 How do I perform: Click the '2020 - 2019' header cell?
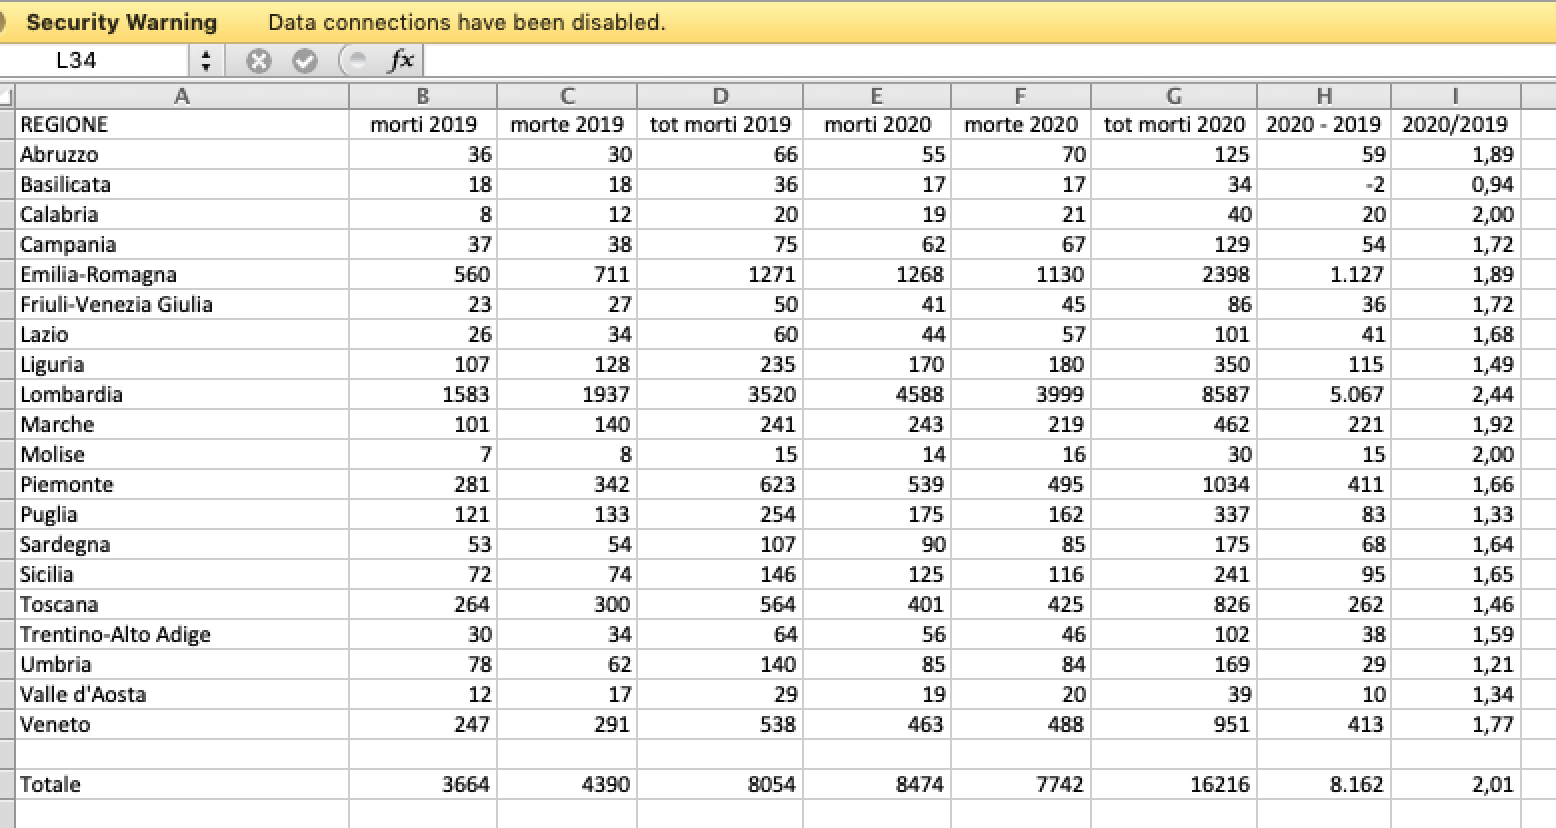pyautogui.click(x=1324, y=124)
